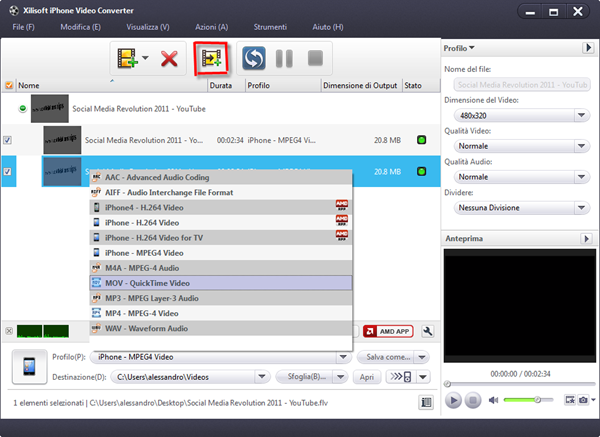The width and height of the screenshot is (600, 437).
Task: Click the Stop toolbar button
Action: point(315,58)
